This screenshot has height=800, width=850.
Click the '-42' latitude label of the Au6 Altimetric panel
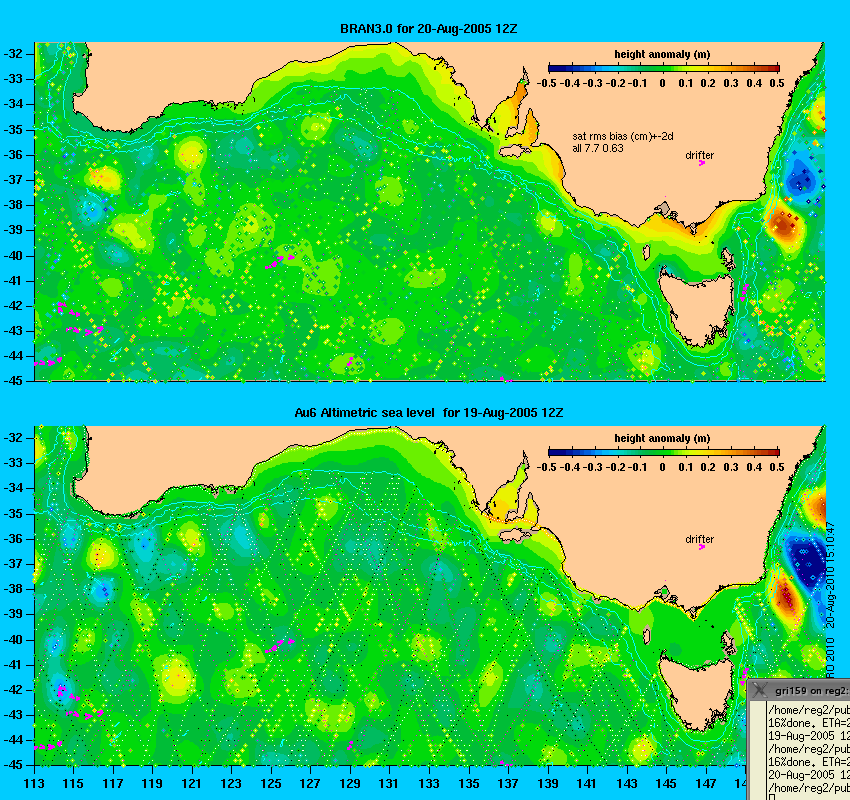13,689
